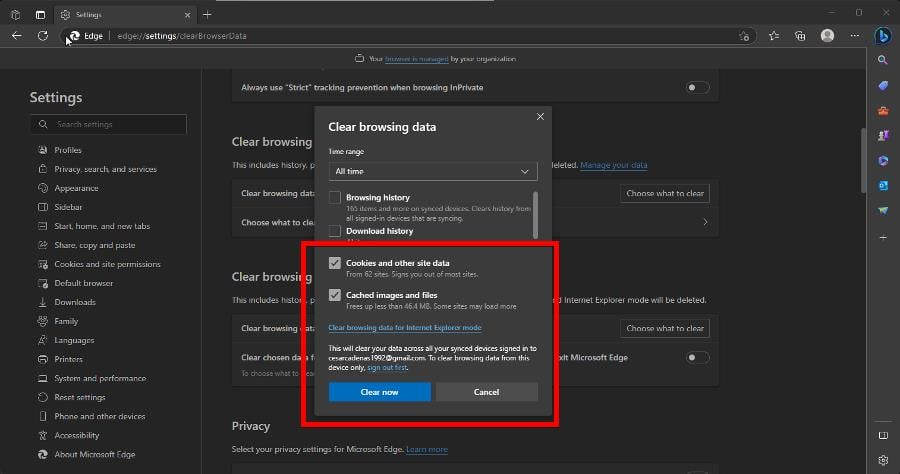Uncheck Cookies and other site data
The image size is (900, 474).
point(335,263)
